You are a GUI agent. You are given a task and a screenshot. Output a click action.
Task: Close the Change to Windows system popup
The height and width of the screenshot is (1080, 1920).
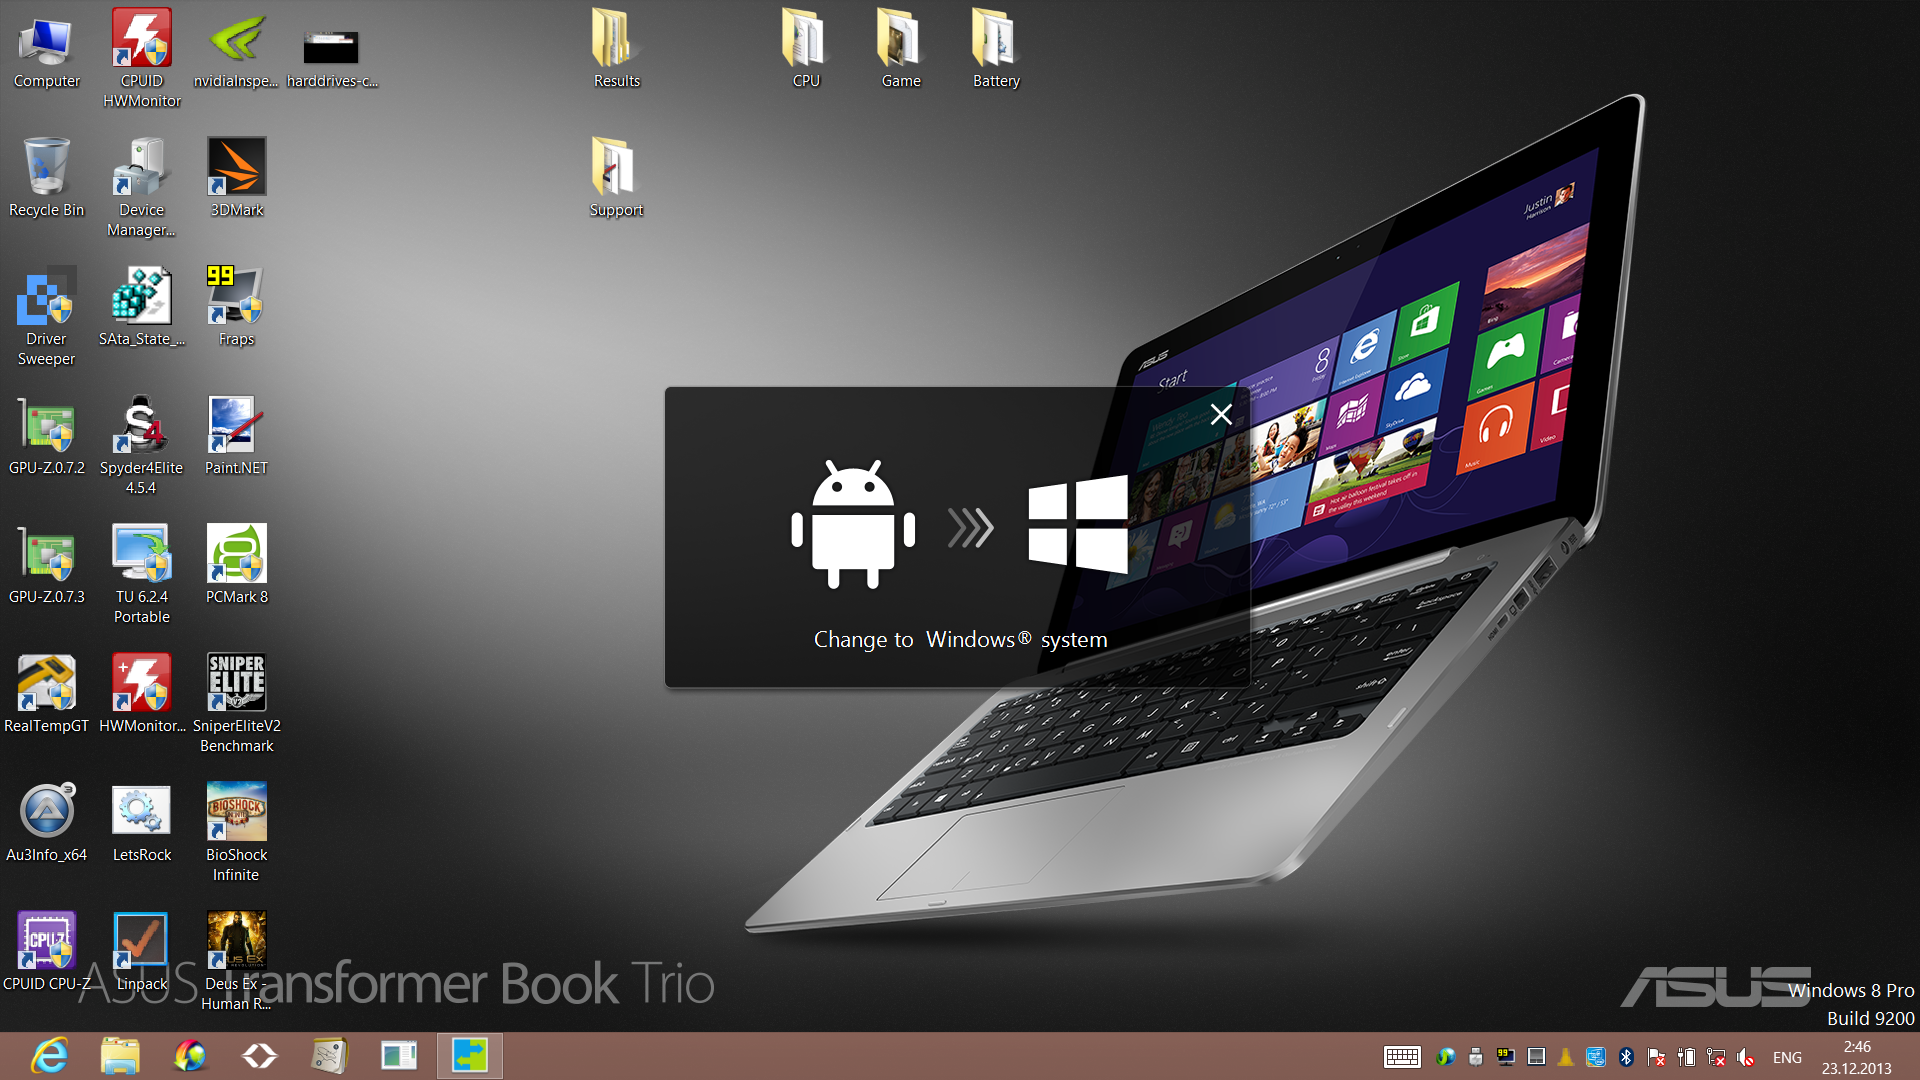coord(1220,414)
